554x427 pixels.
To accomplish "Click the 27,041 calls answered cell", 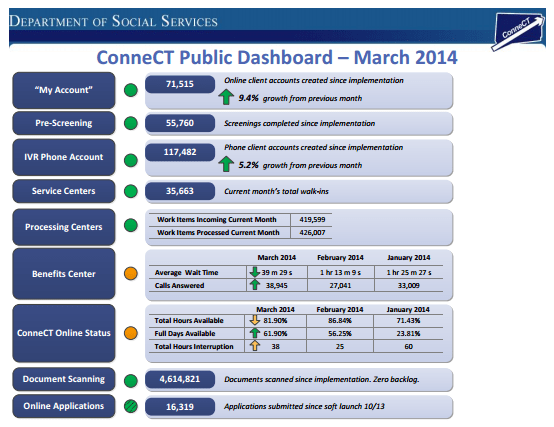I will (x=340, y=285).
